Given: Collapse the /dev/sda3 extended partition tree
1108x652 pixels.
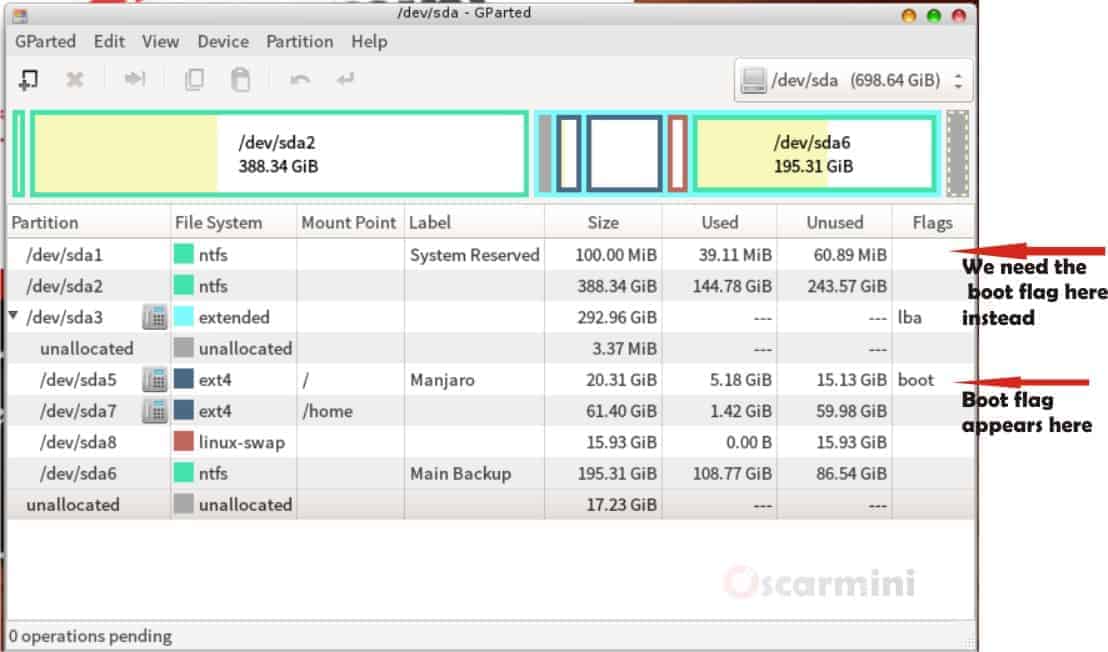Looking at the screenshot, I should coord(14,317).
